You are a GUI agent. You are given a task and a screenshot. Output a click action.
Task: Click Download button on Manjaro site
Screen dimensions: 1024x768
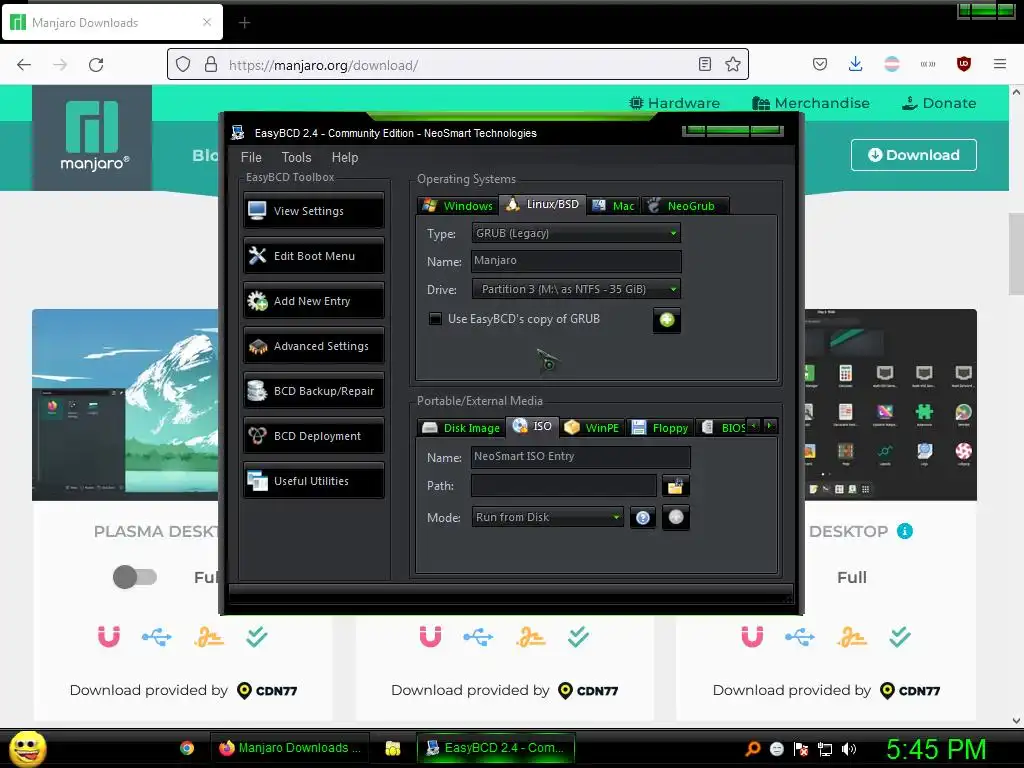point(914,155)
